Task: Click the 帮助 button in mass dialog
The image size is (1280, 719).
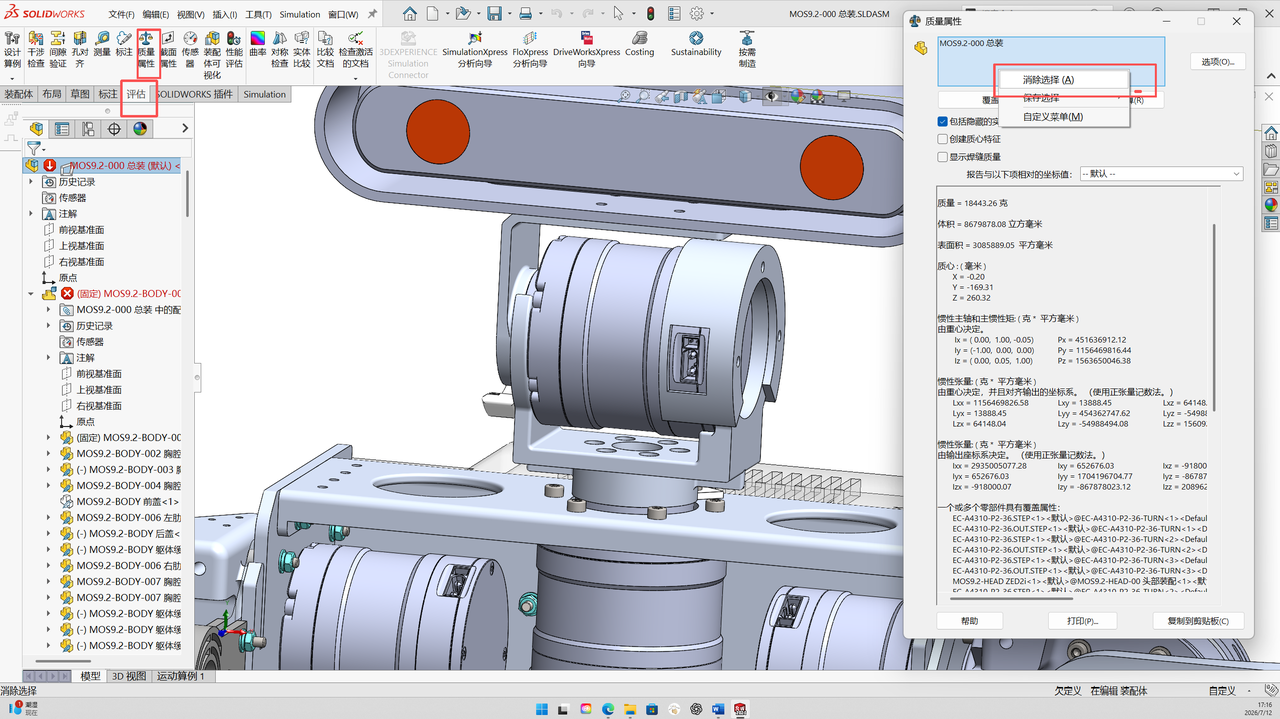Action: click(969, 621)
